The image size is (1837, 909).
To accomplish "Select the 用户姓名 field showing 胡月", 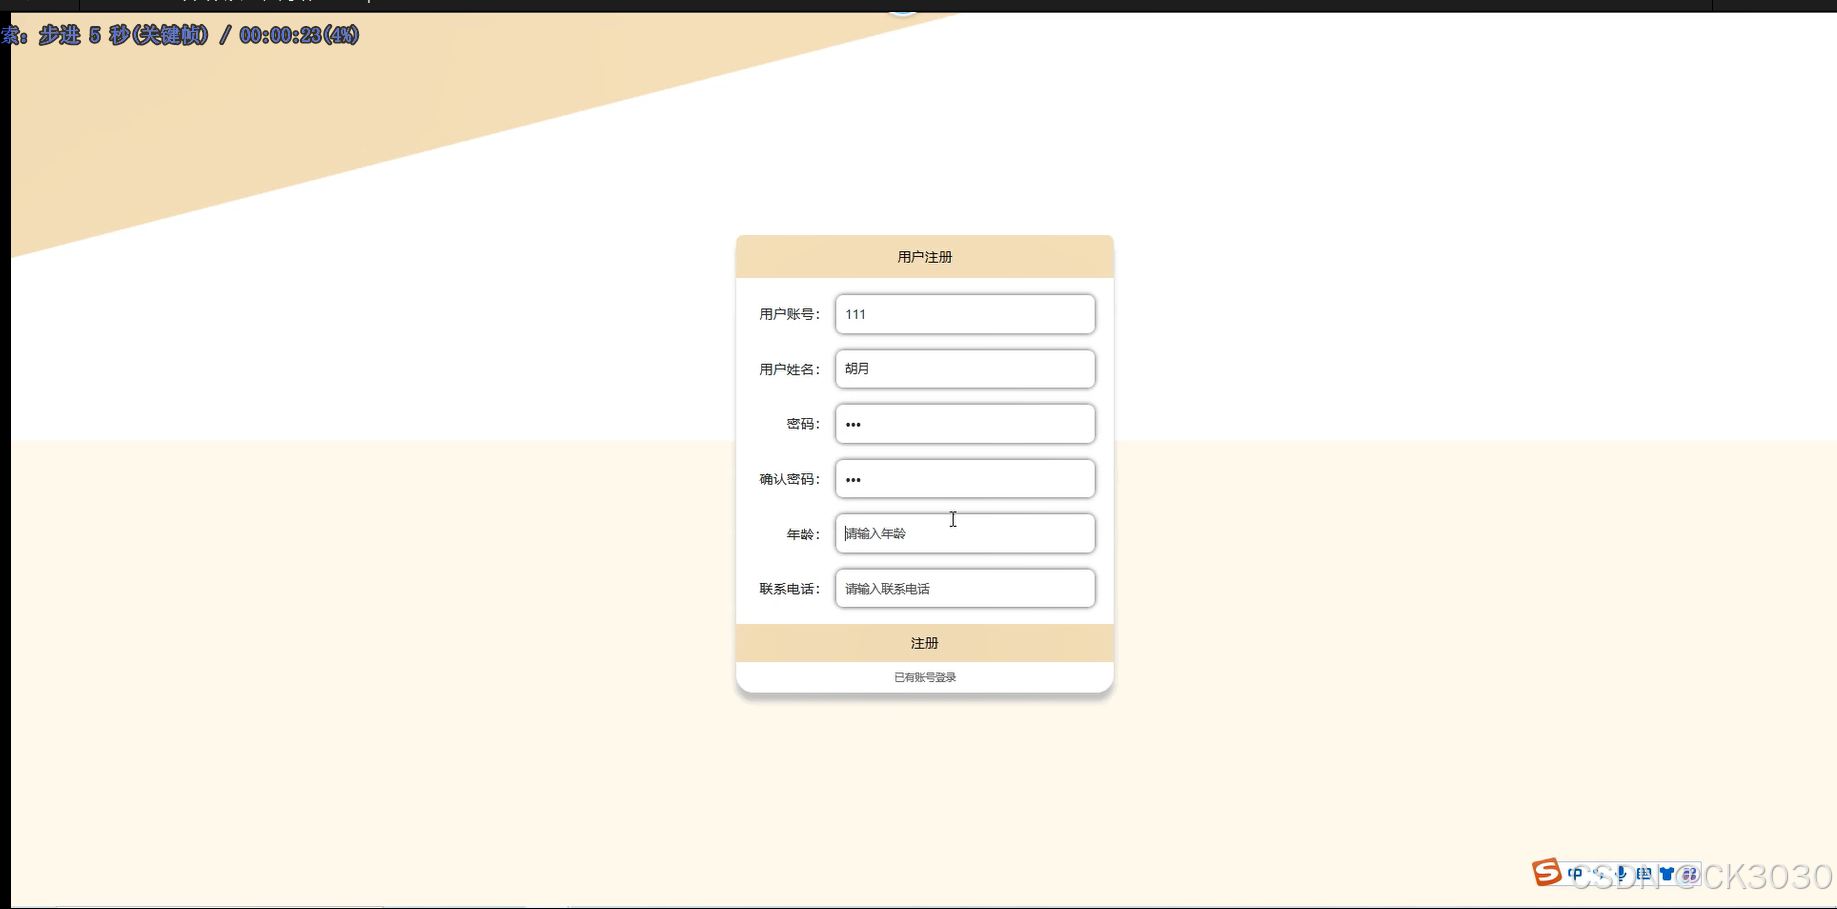I will [963, 368].
